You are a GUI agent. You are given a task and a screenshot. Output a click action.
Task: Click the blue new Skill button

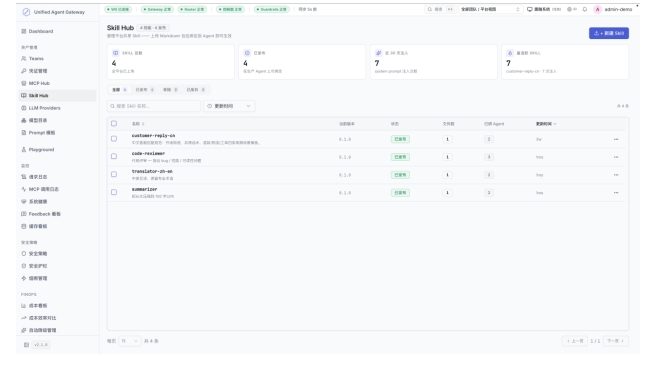coord(609,33)
